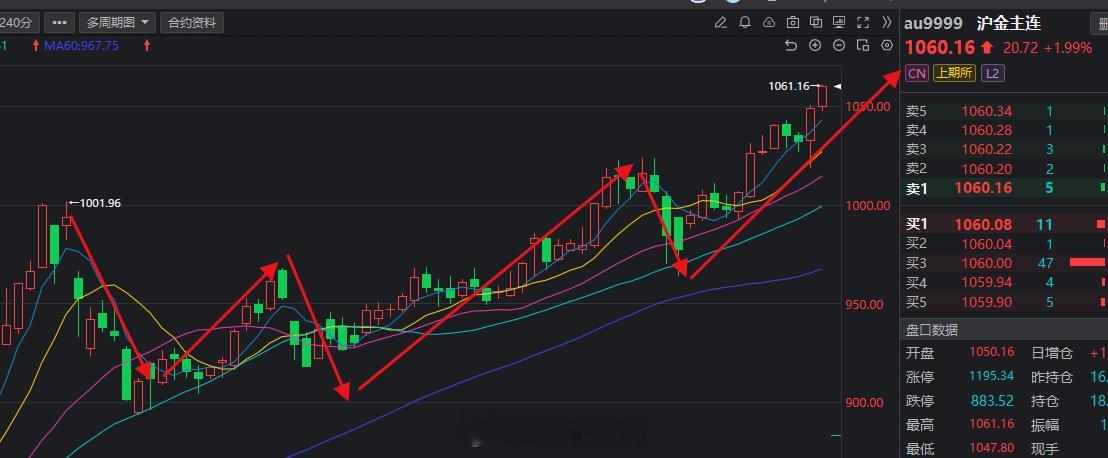Click the 买1 volume 11

pyautogui.click(x=1044, y=225)
